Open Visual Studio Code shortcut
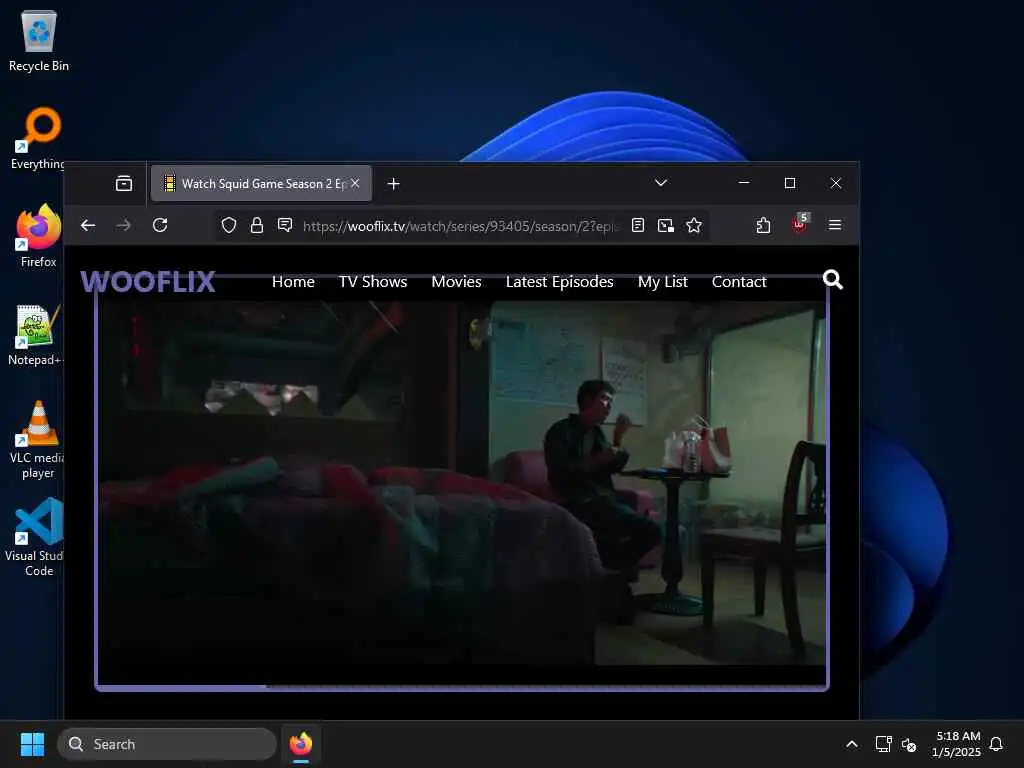Screen dimensions: 1024x768 tap(36, 537)
